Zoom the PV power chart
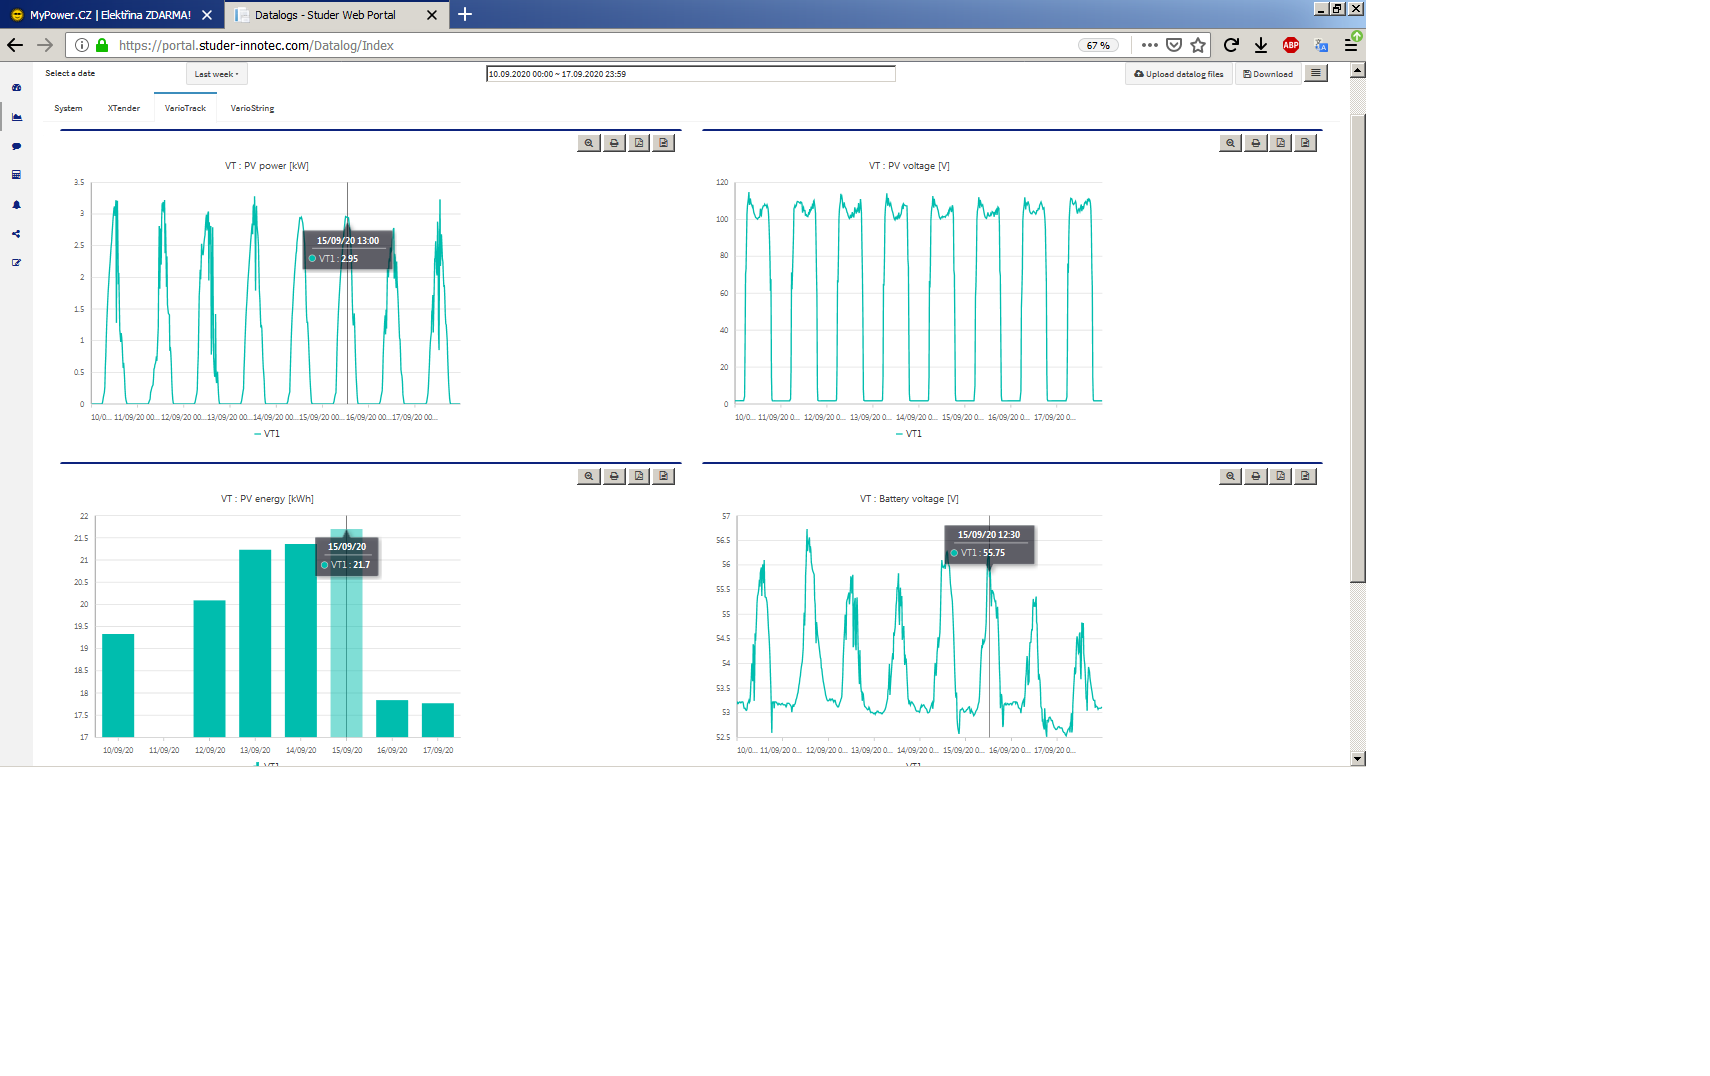 pyautogui.click(x=589, y=143)
